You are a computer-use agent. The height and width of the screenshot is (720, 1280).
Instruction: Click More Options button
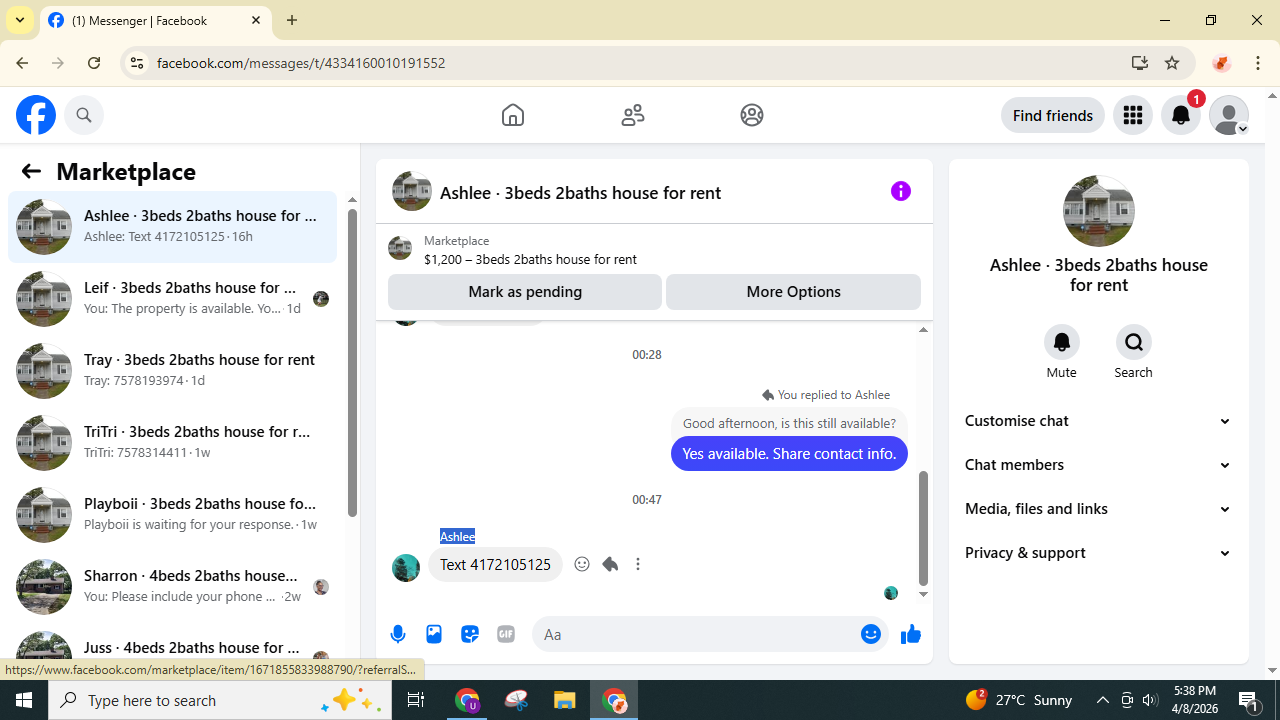793,292
